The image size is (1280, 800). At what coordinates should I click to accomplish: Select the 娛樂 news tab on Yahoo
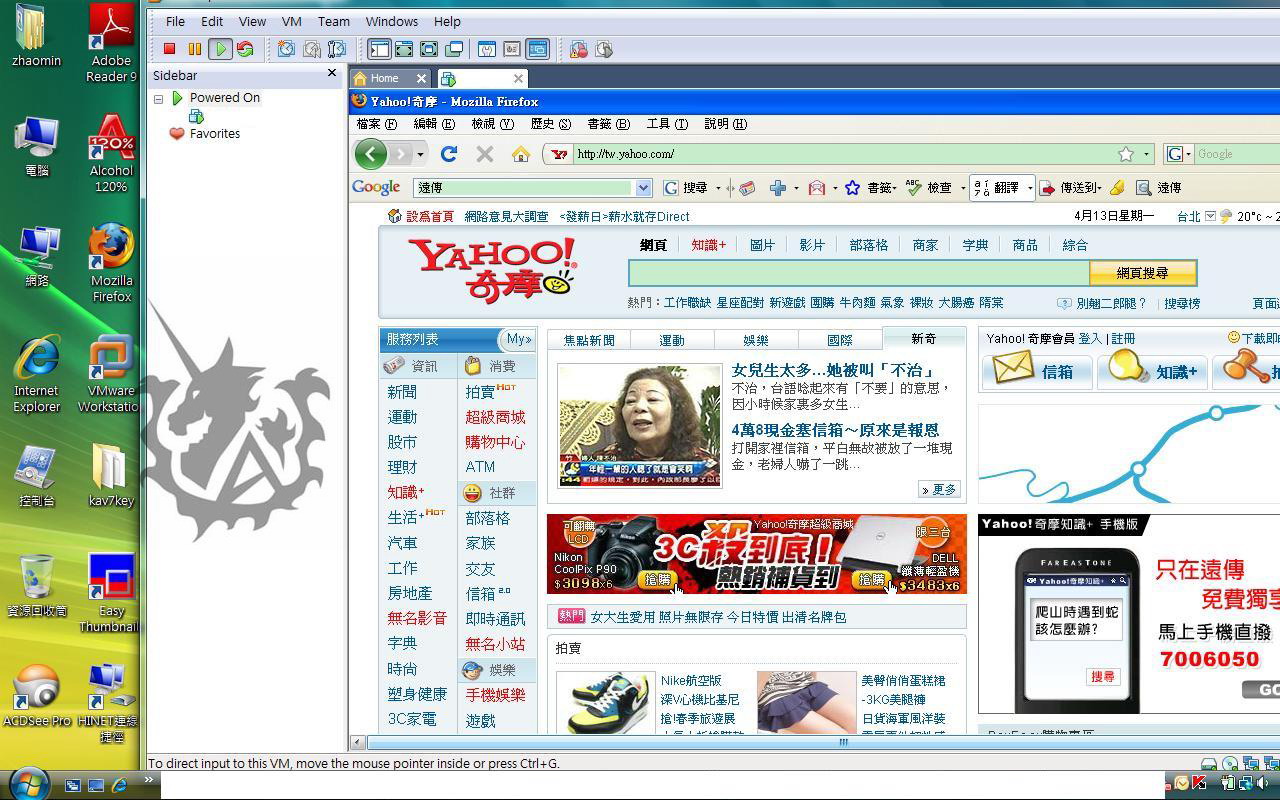click(756, 340)
